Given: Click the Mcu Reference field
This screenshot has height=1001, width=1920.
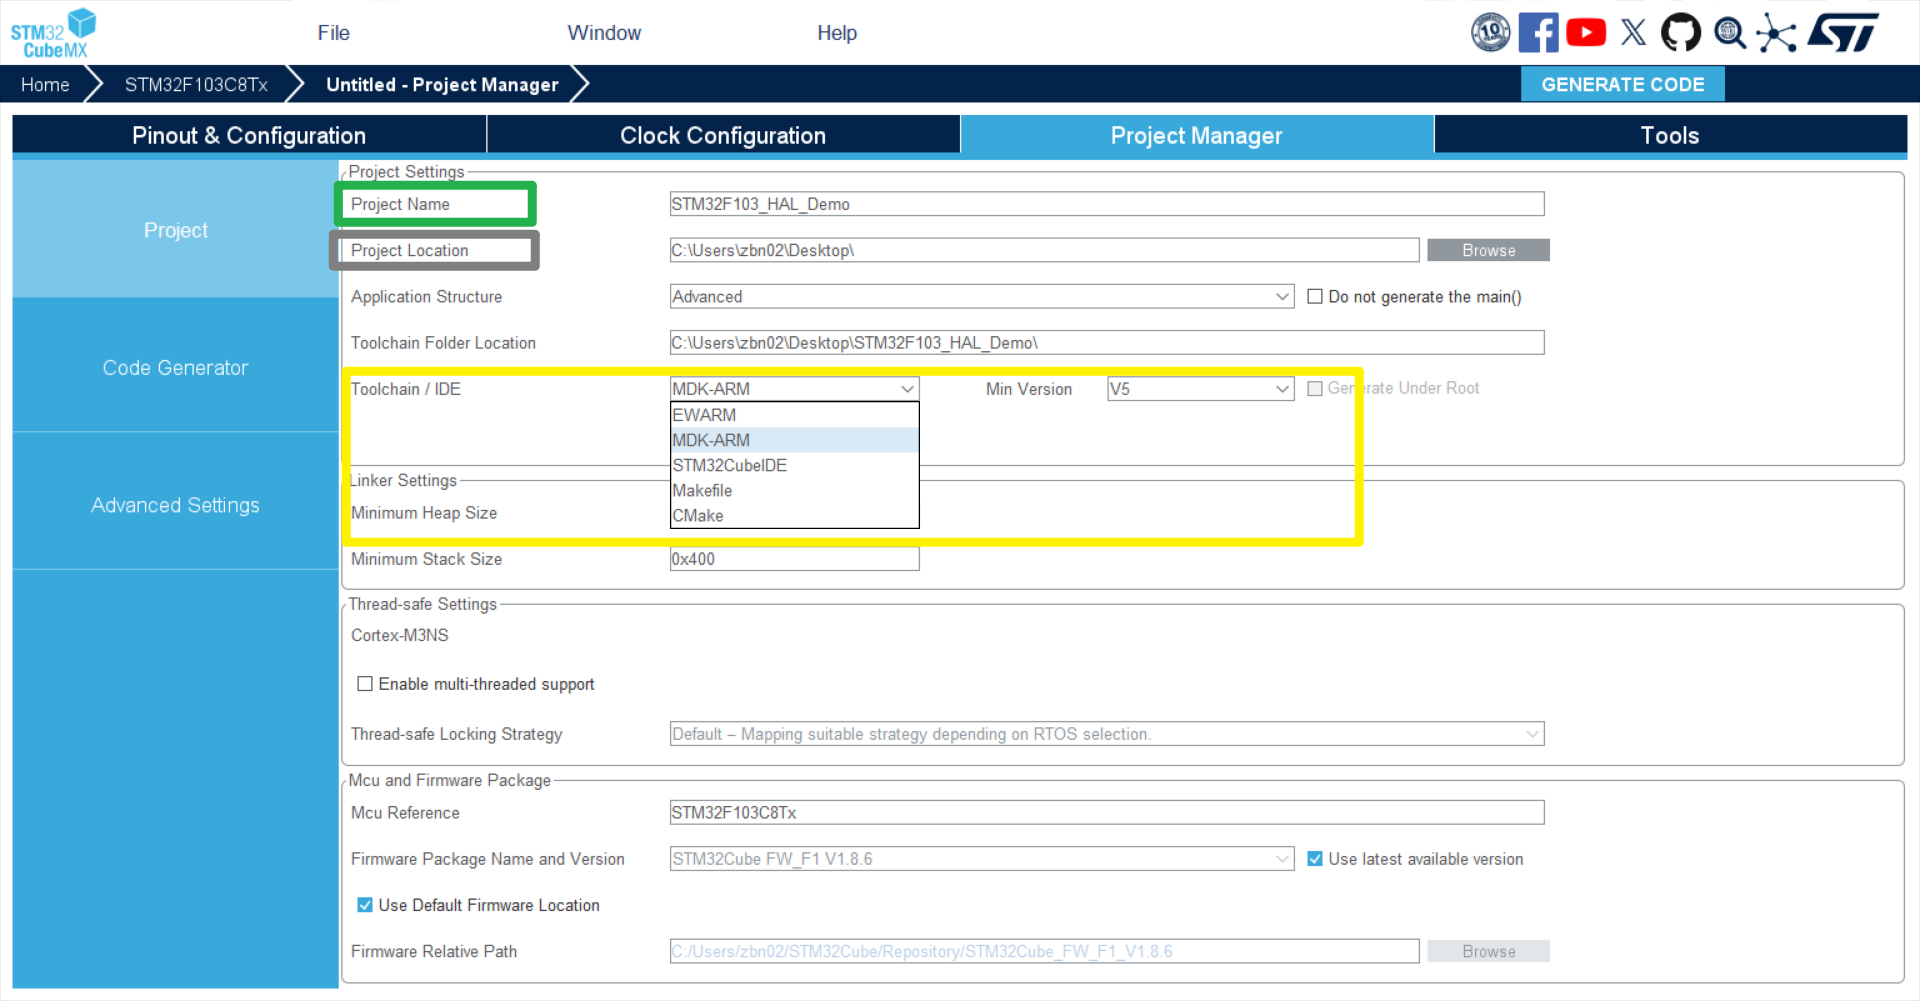Looking at the screenshot, I should pos(1107,813).
